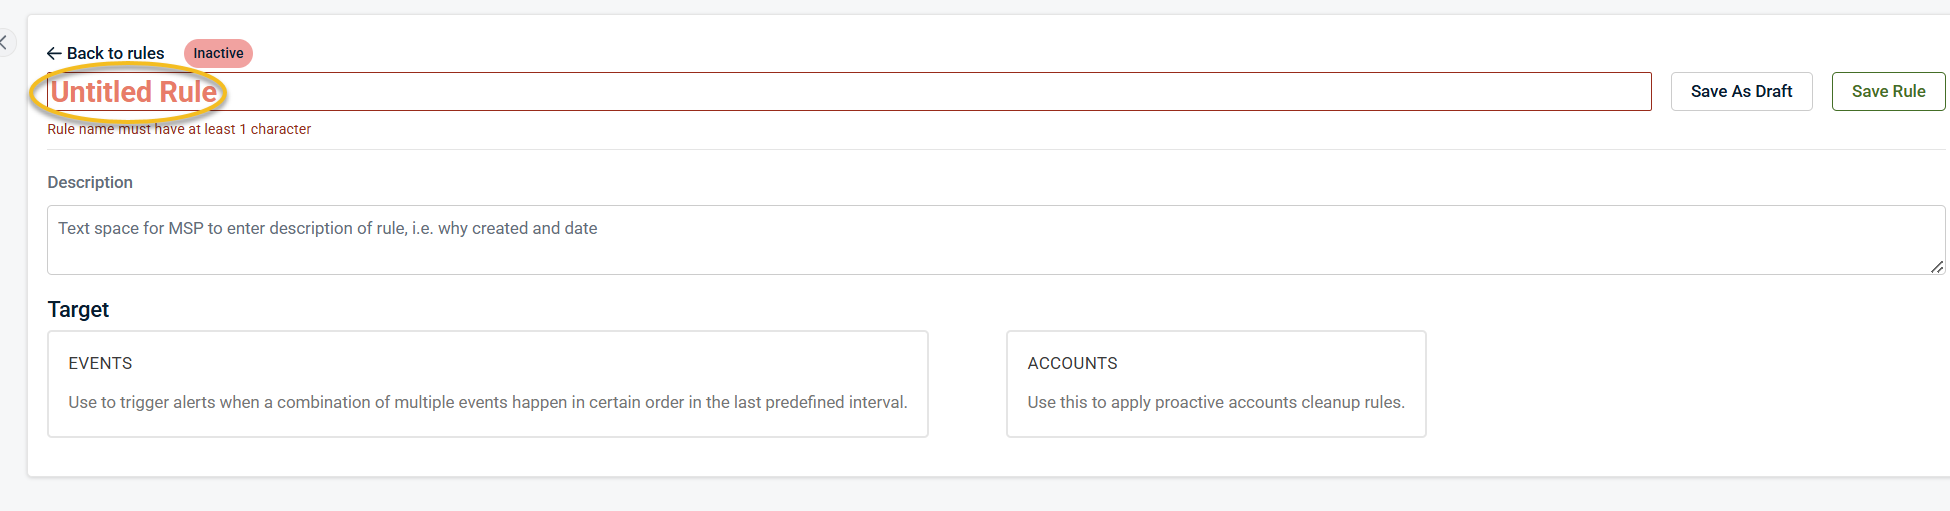Click the ACCOUNTS card title text
The image size is (1950, 511).
(x=1072, y=363)
